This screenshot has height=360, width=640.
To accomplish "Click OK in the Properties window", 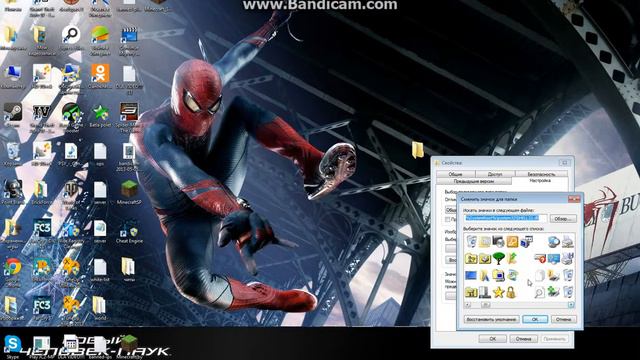I will [492, 338].
